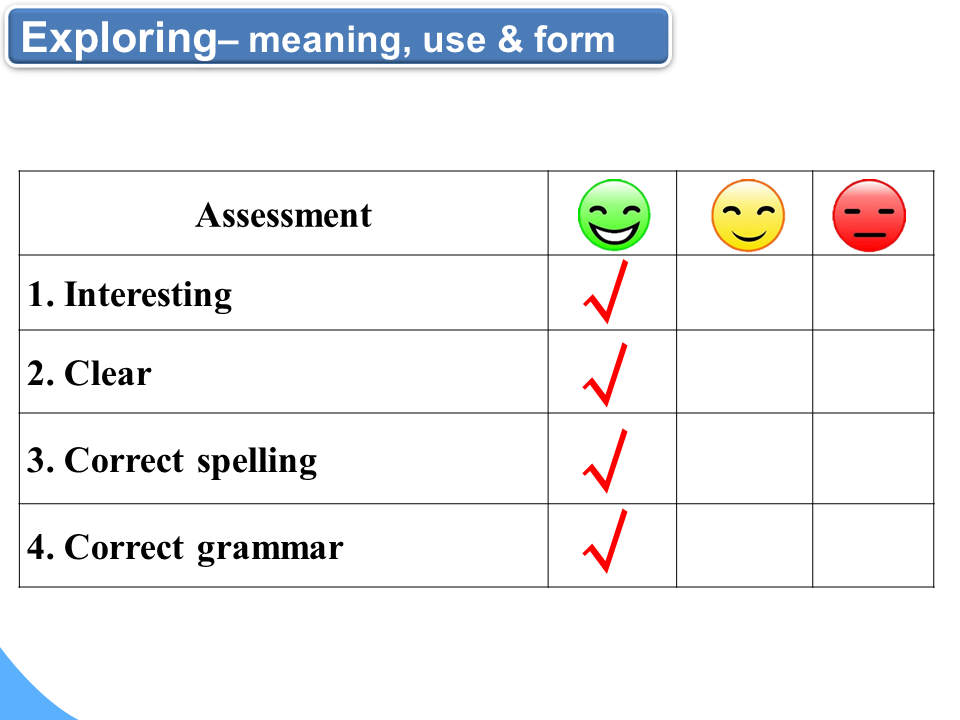Select yellow-face cell in Correct grammar row
960x720 pixels.
click(x=744, y=546)
